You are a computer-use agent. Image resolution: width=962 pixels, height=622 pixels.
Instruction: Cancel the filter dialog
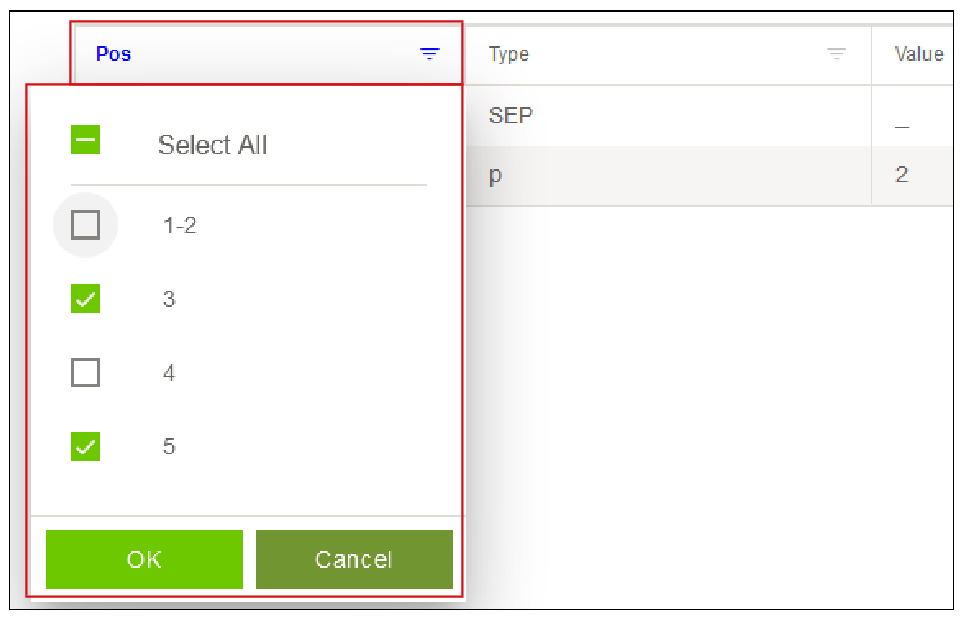pos(354,559)
